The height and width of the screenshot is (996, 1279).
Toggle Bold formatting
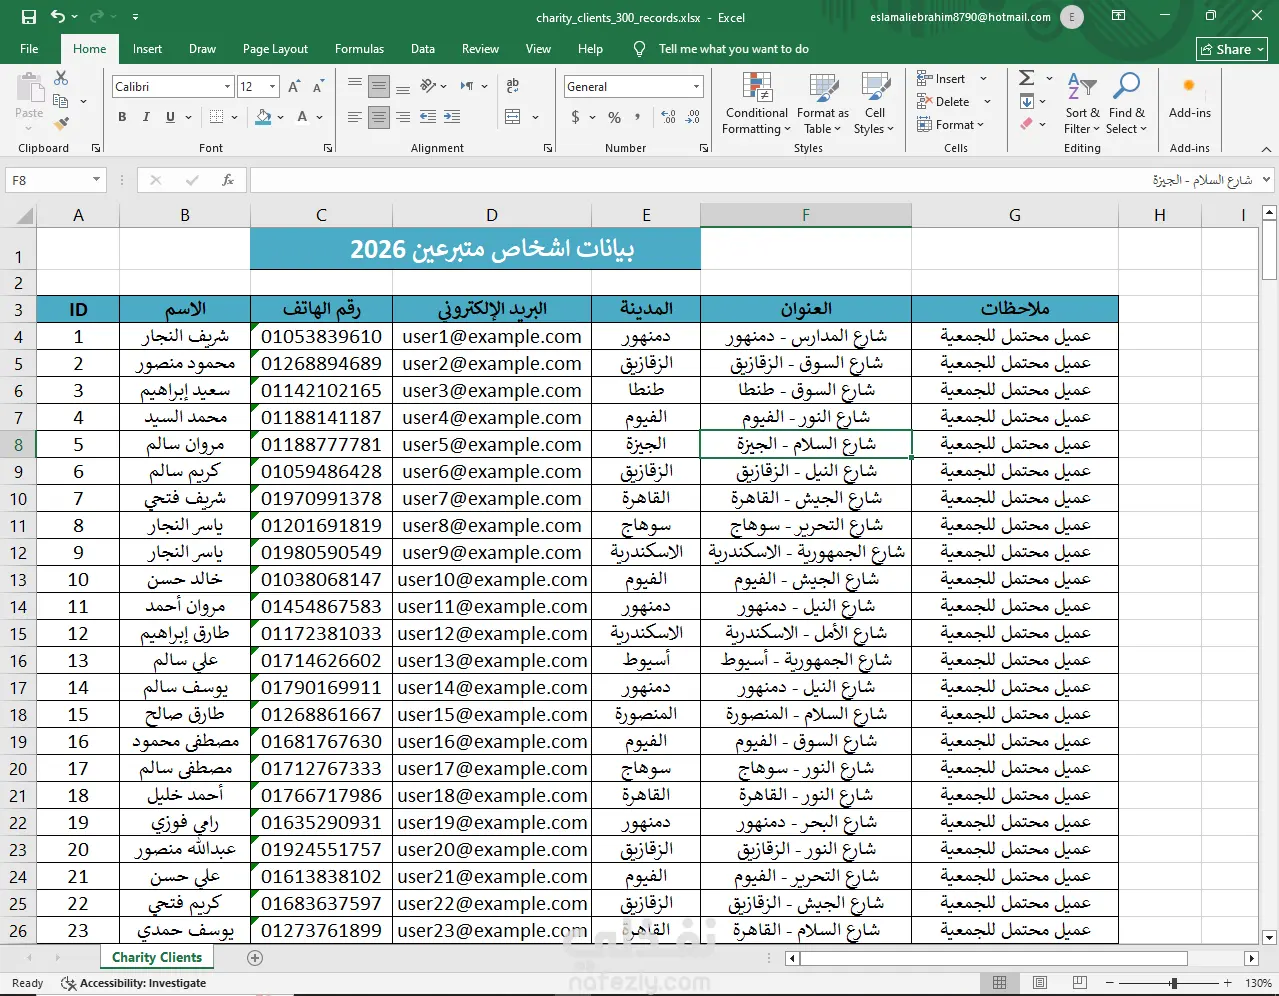coord(122,117)
